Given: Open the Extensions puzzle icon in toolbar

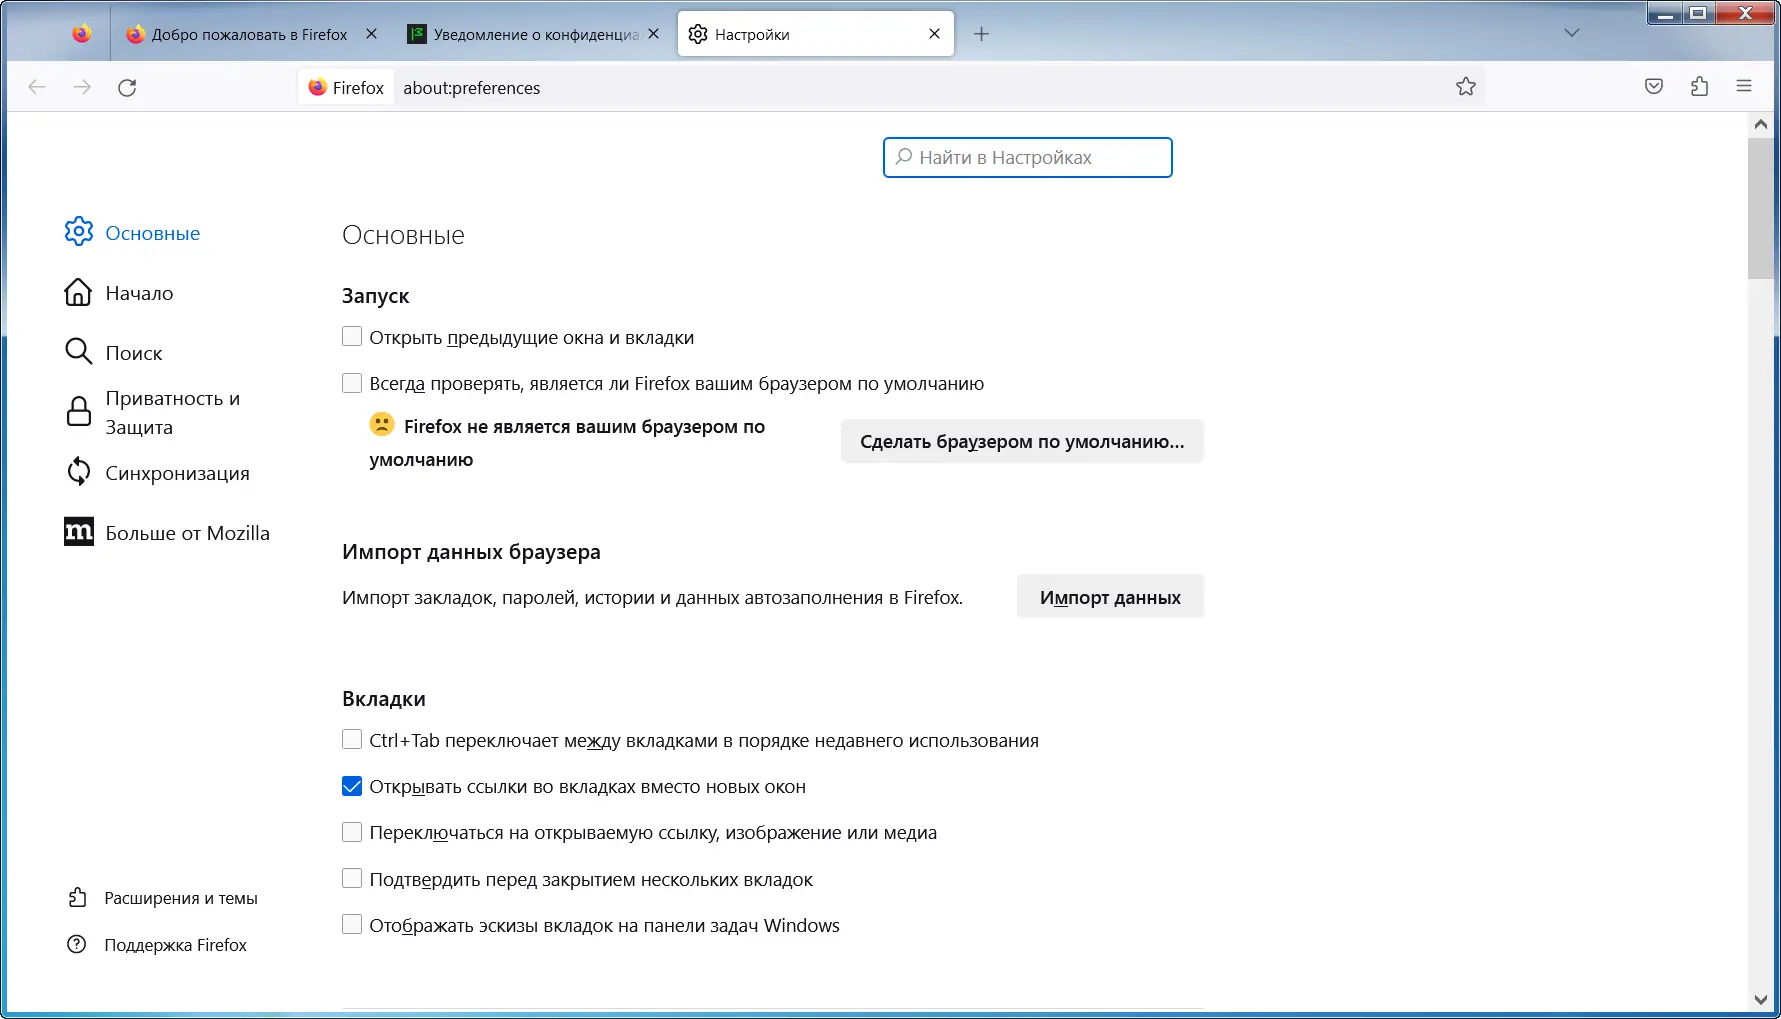Looking at the screenshot, I should tap(1699, 87).
